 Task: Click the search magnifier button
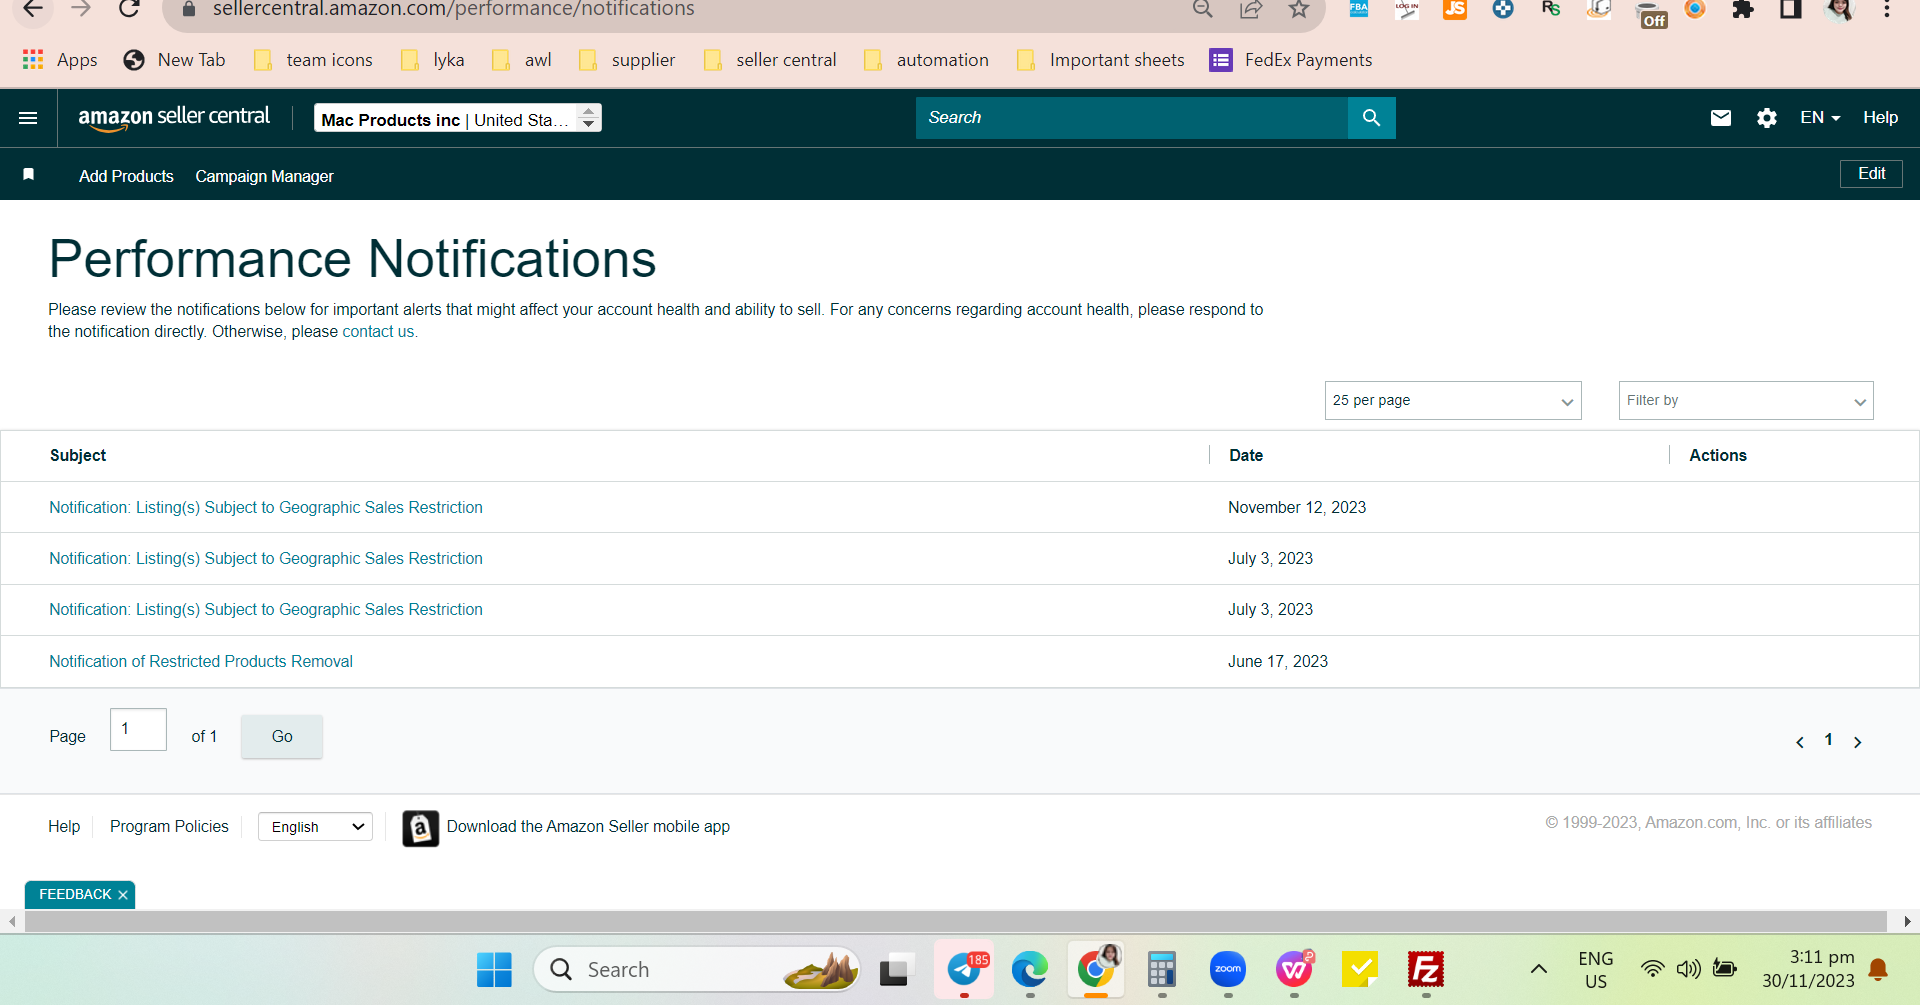(x=1371, y=118)
